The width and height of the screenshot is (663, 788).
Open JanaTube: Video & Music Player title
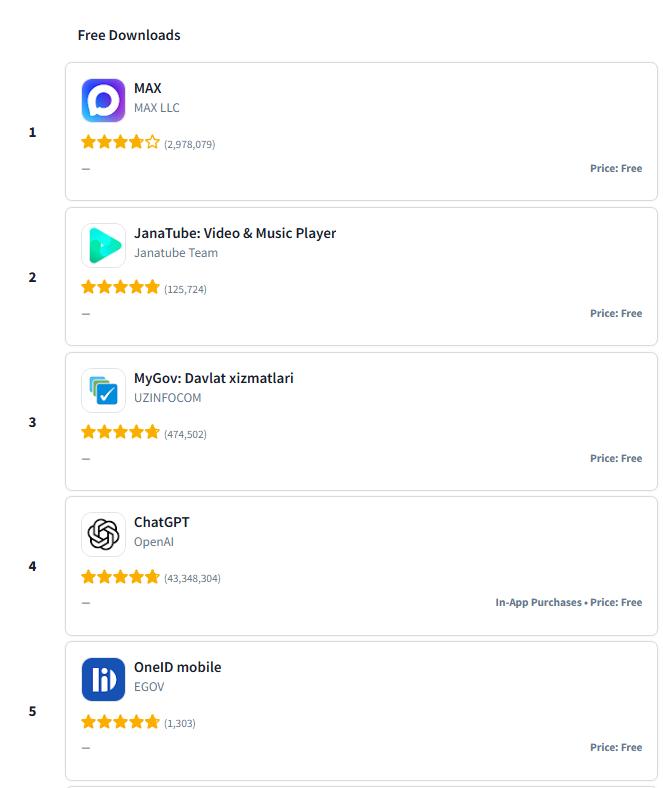(x=235, y=233)
